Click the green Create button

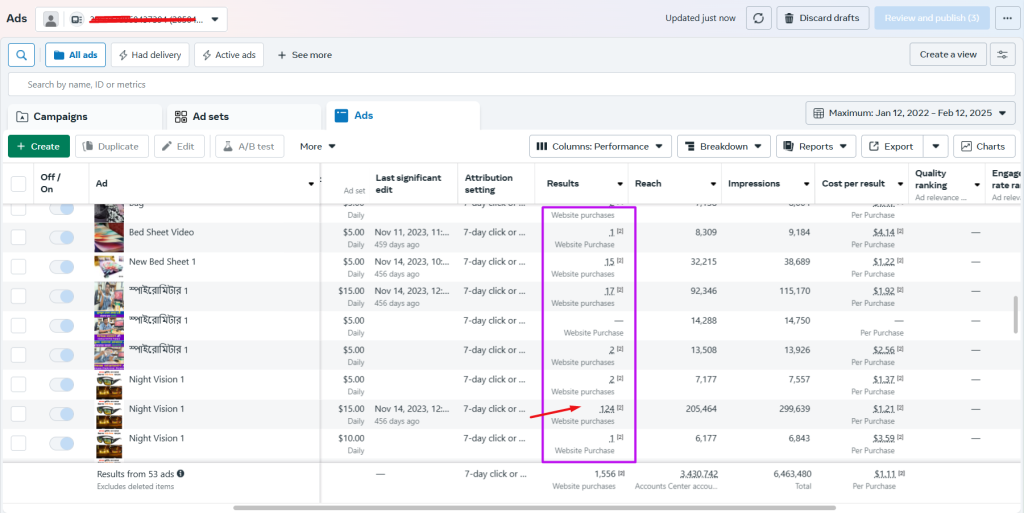coord(39,146)
